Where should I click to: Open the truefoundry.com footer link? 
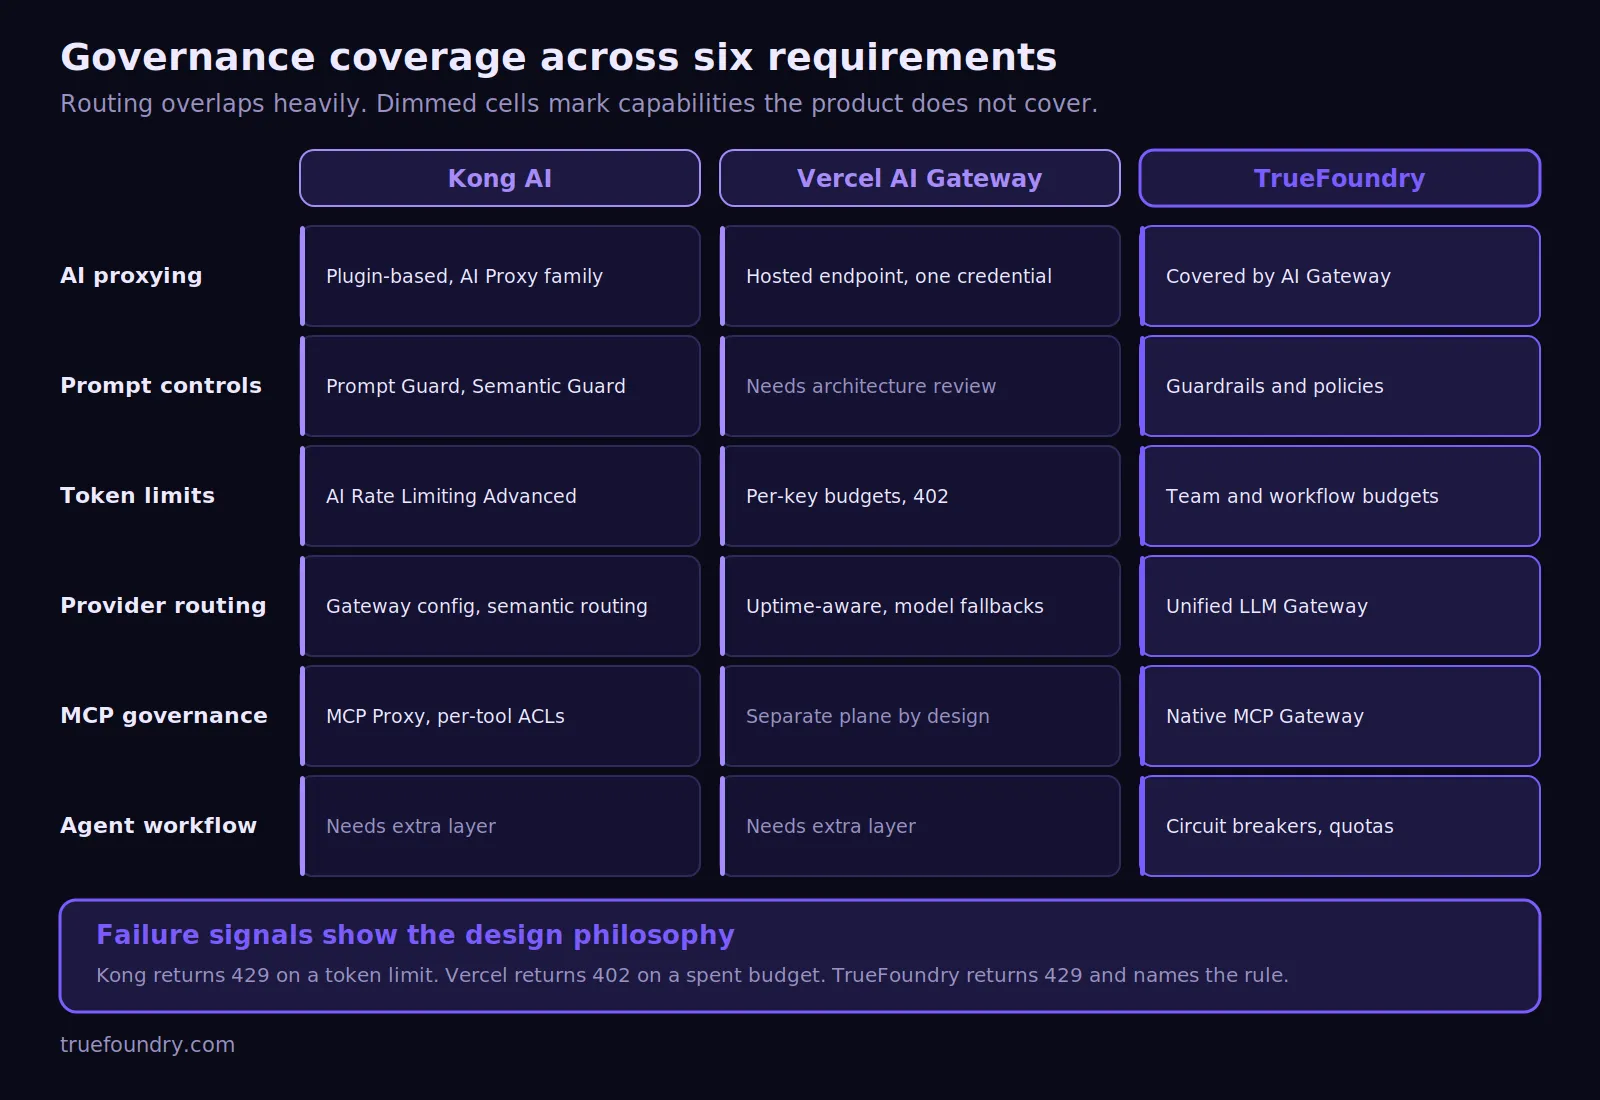point(147,1045)
